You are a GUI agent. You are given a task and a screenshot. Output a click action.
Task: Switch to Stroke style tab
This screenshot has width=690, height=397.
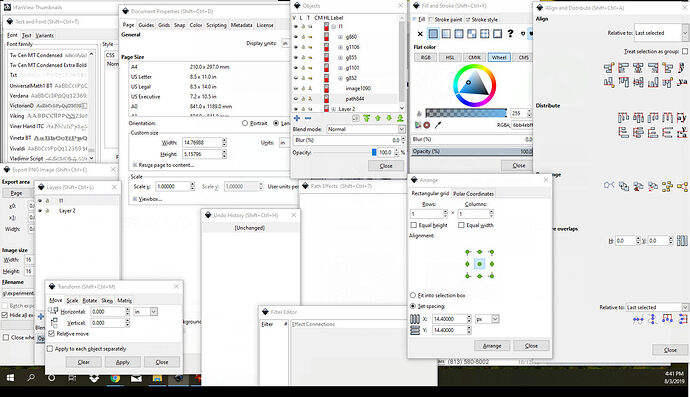(482, 19)
